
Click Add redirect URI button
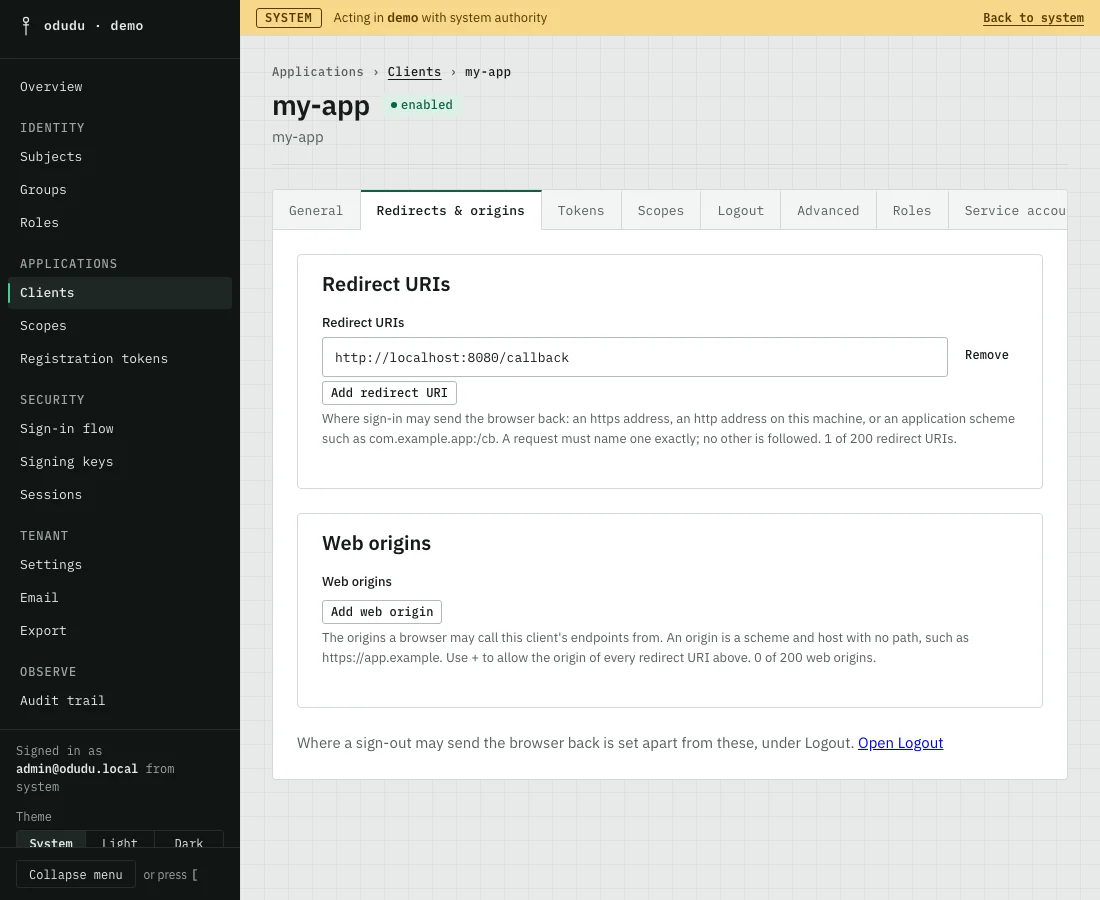click(389, 393)
